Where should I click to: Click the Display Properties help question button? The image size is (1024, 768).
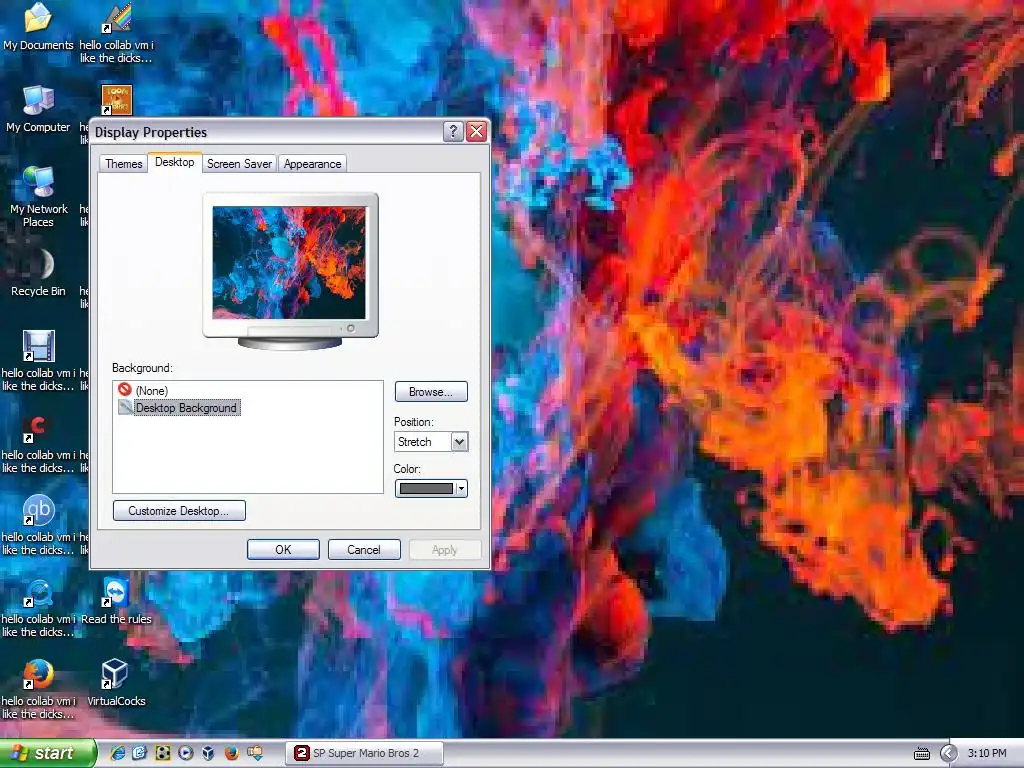[x=453, y=131]
